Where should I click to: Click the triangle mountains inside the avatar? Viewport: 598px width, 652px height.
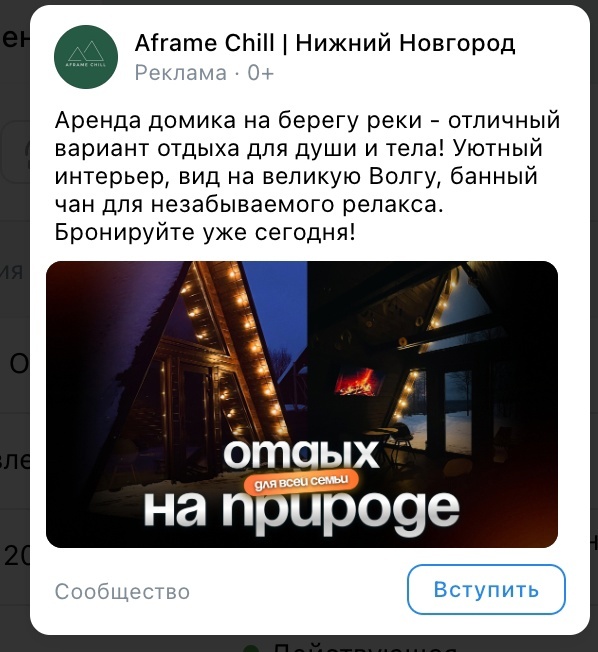click(86, 52)
